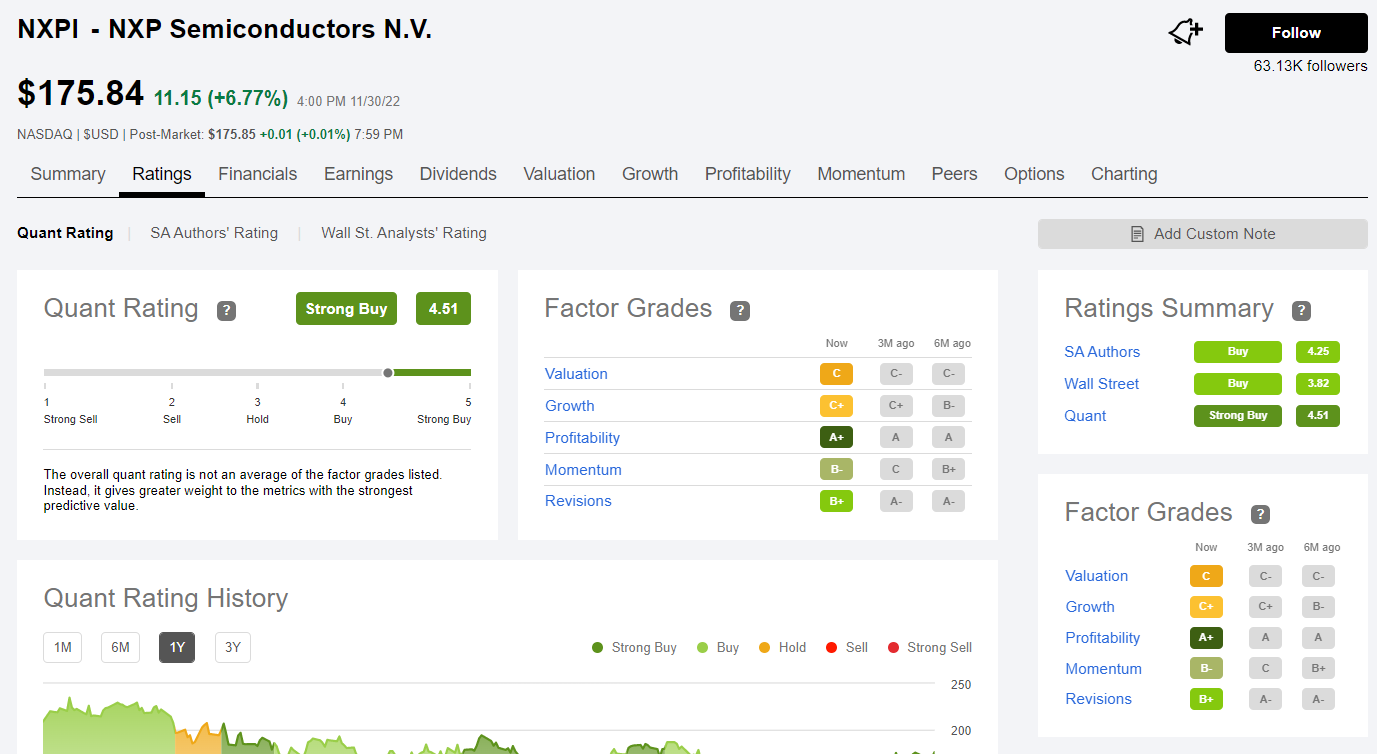
Task: Click the Profitability link in middle Factor Grades
Action: tap(582, 438)
